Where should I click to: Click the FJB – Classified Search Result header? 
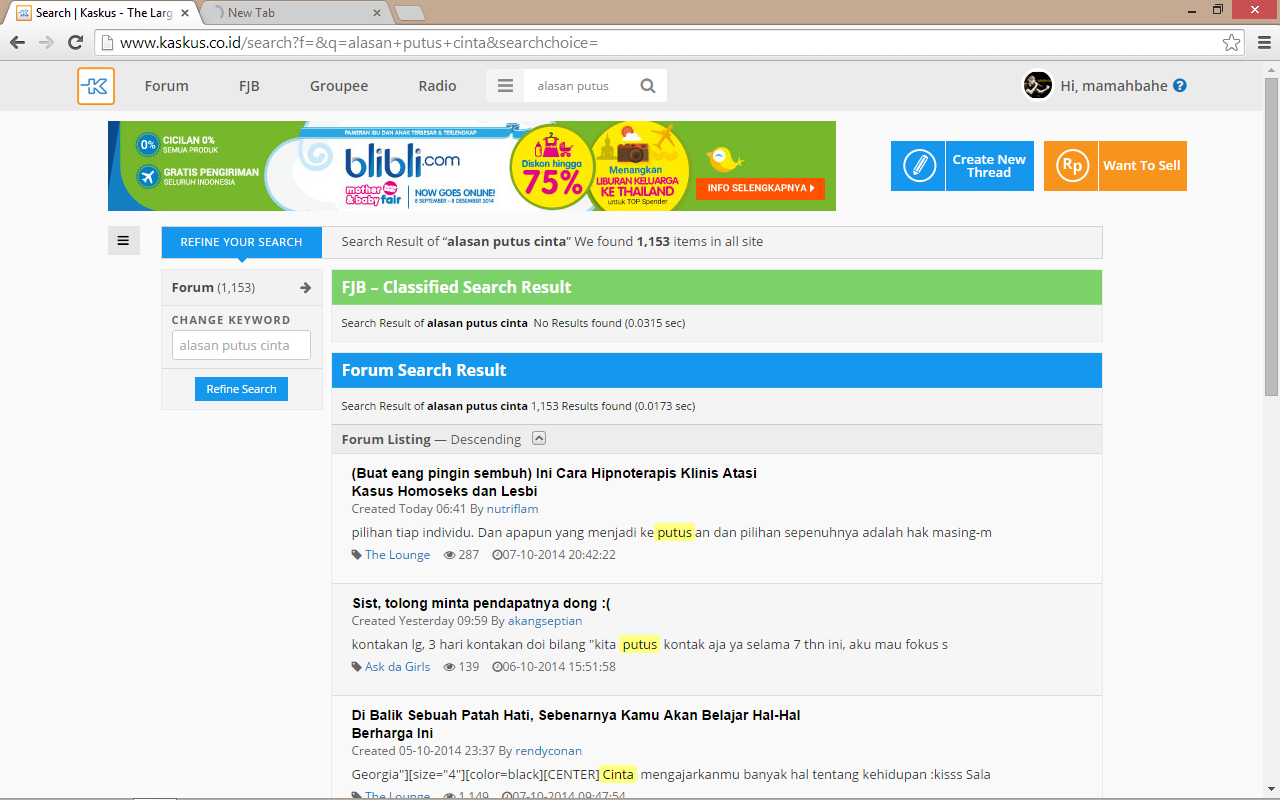(x=717, y=287)
